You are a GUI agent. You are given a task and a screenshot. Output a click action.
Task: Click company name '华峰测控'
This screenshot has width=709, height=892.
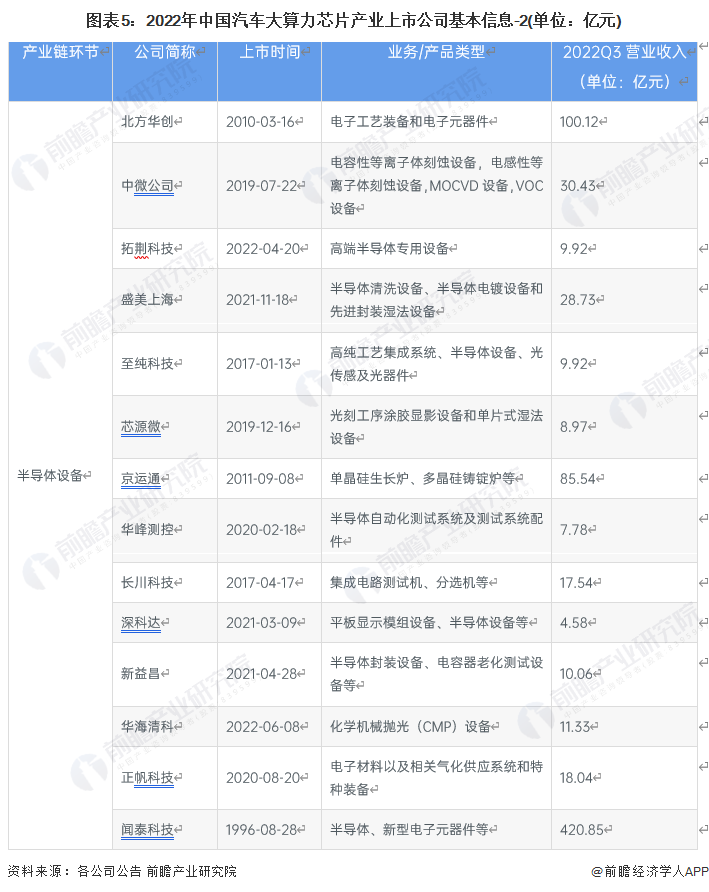coord(147,530)
